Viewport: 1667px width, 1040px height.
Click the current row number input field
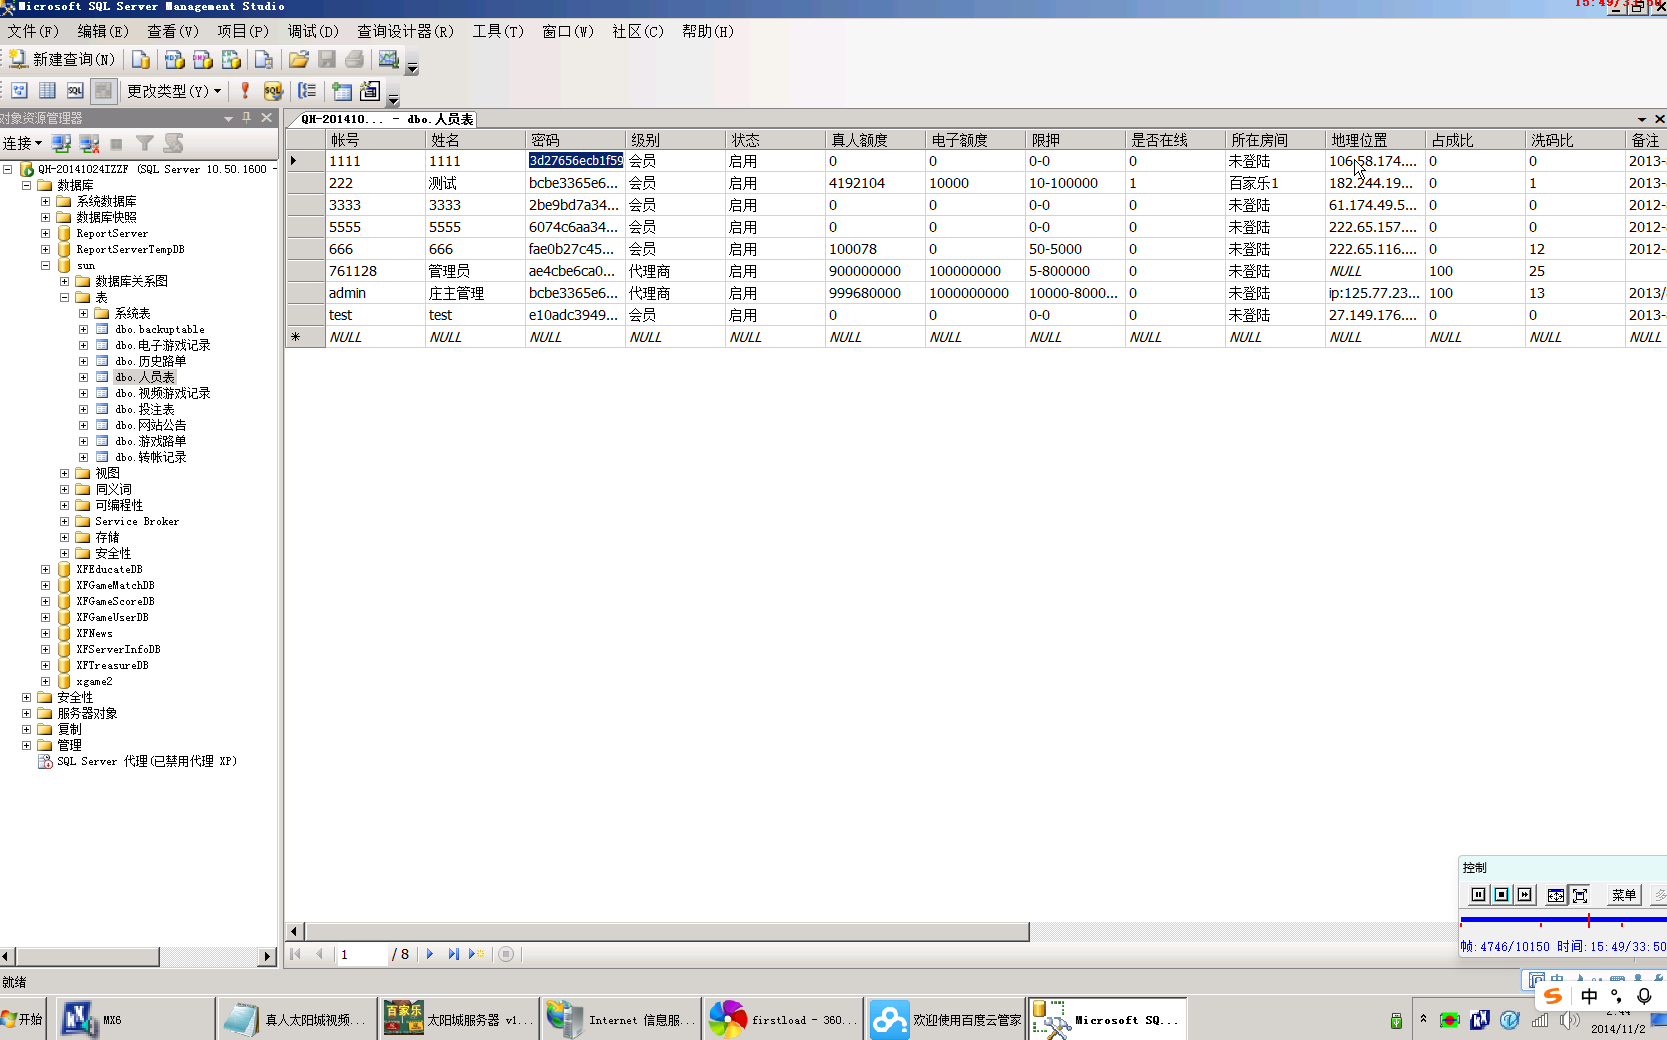pos(361,954)
